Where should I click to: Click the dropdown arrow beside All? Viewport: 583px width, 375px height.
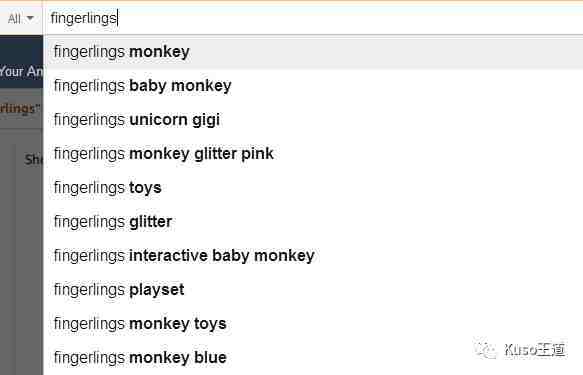30,18
